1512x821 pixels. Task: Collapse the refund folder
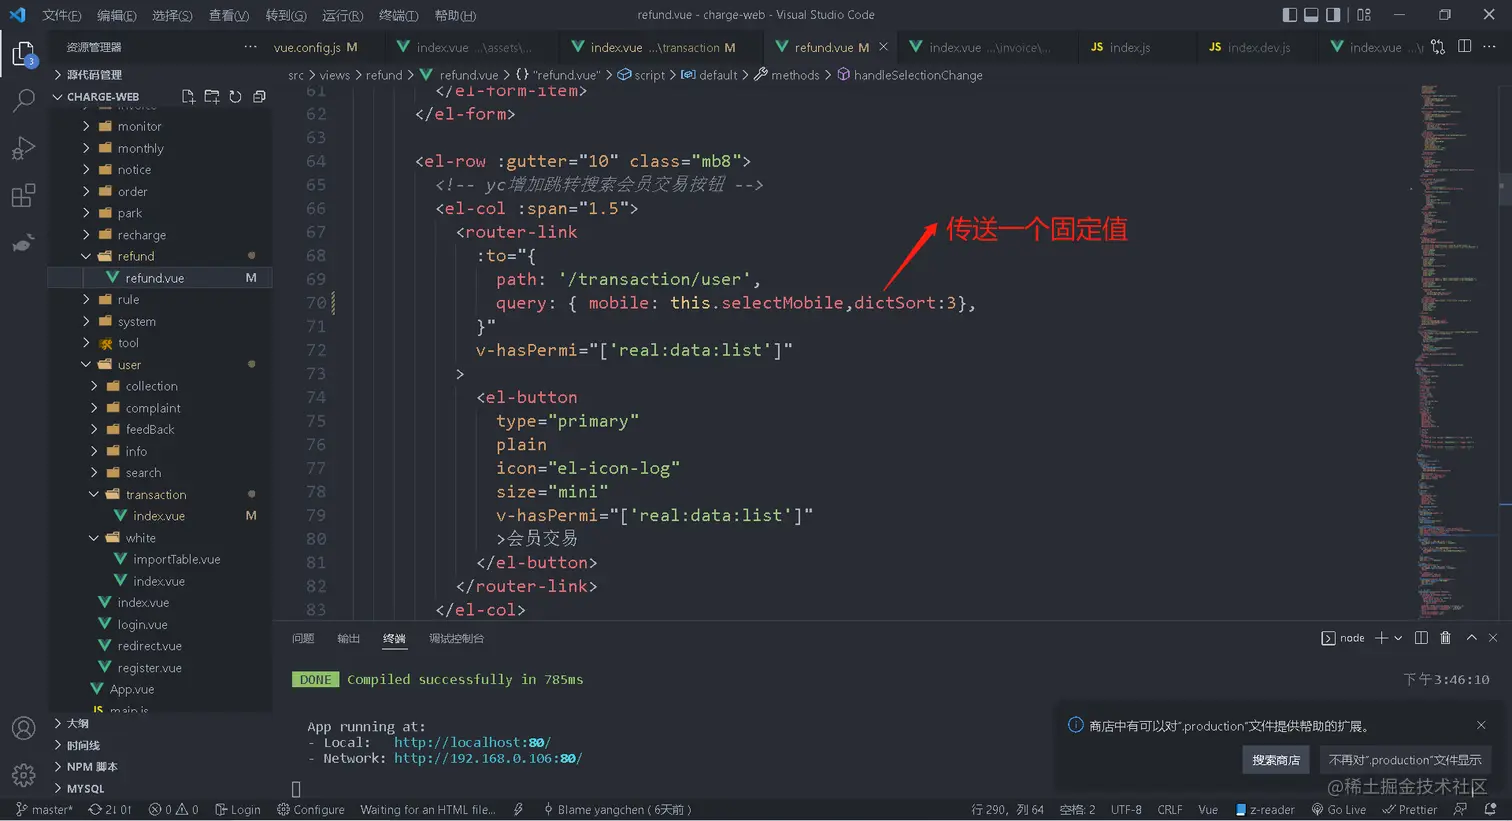click(86, 256)
